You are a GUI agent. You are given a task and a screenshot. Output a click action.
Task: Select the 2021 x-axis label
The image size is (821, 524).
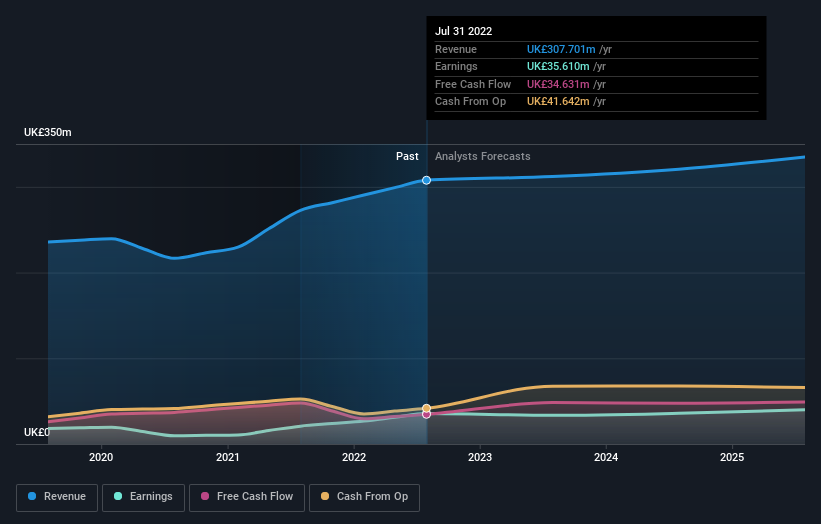coord(228,458)
